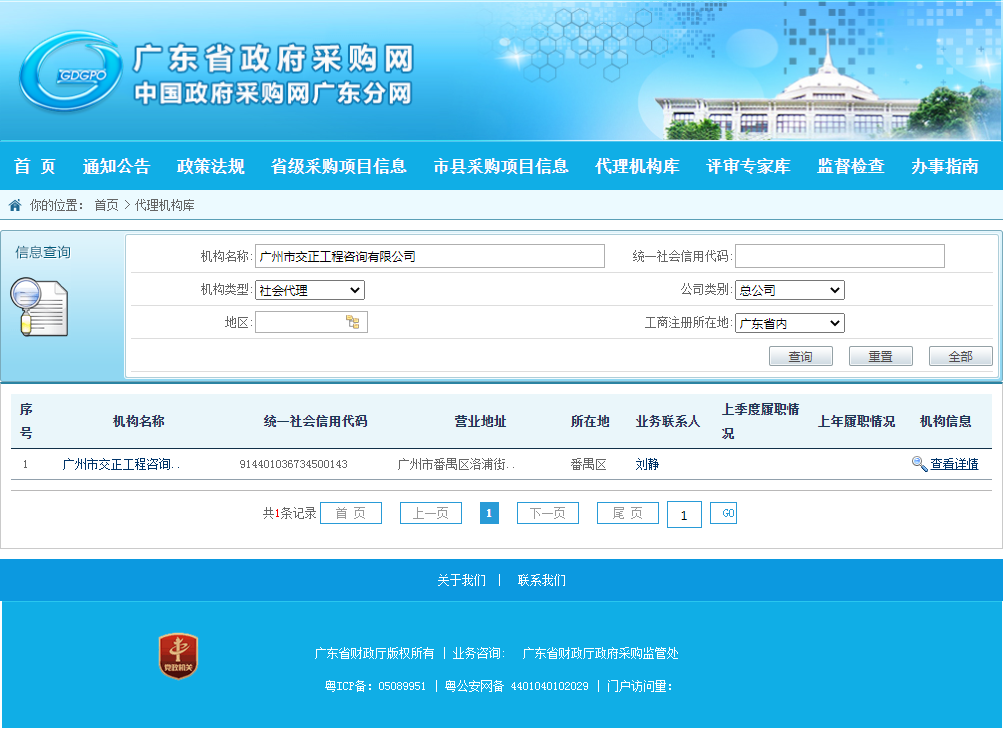Click the 机构名称 column header
The width and height of the screenshot is (1003, 729).
[139, 421]
